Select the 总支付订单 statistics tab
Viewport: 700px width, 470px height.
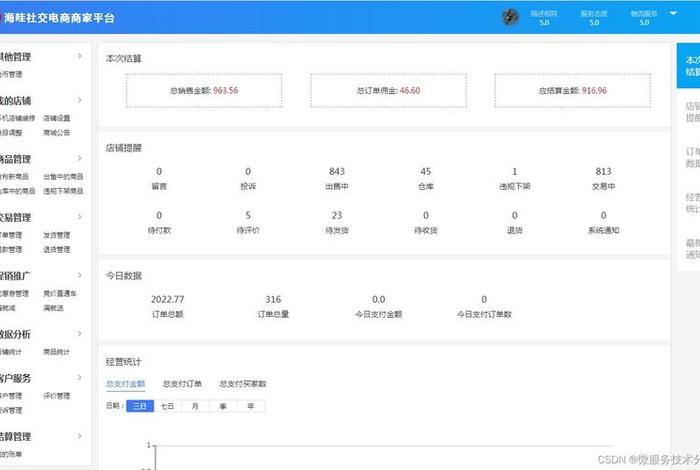point(182,384)
